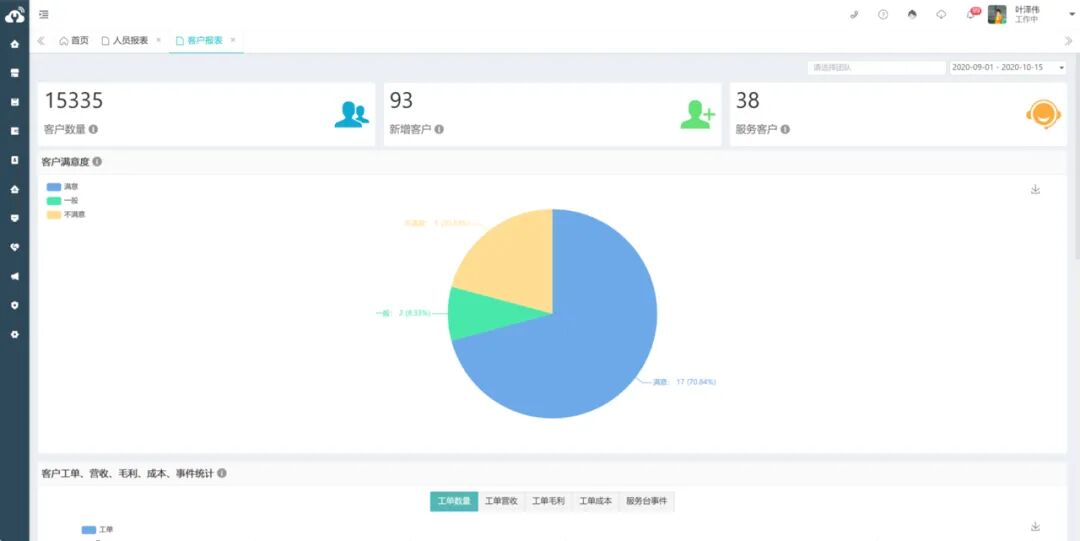The image size is (1080, 541).
Task: Click the green add-user icon in the 93 card
Action: coord(698,114)
